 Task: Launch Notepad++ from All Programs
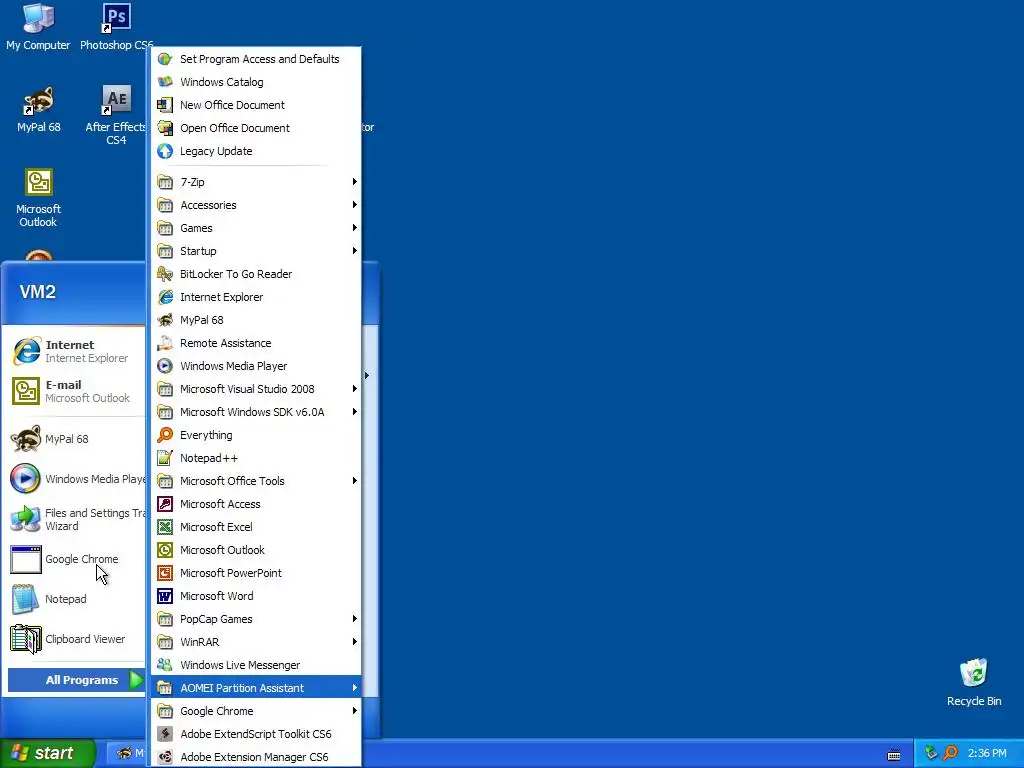(x=256, y=458)
